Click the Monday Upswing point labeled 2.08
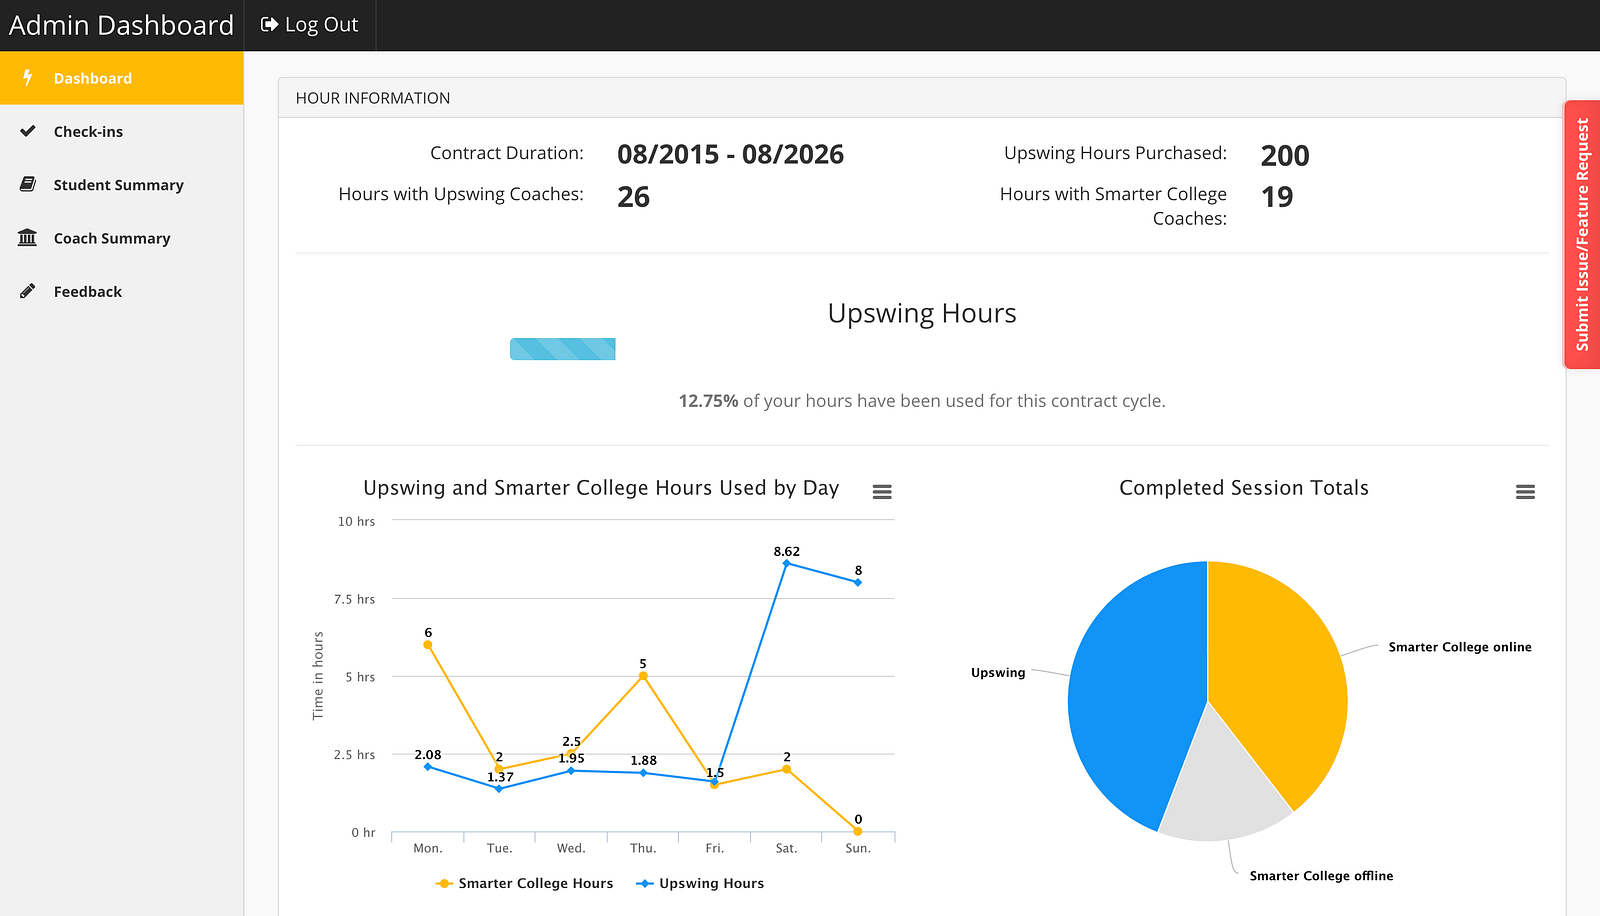 [428, 767]
